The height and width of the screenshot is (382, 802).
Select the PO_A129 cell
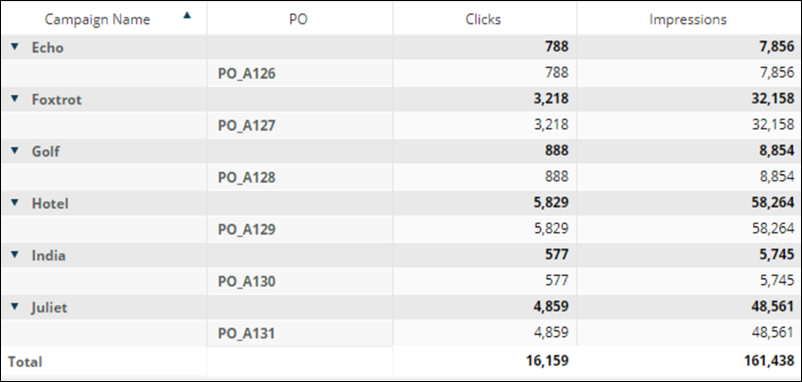tap(247, 229)
